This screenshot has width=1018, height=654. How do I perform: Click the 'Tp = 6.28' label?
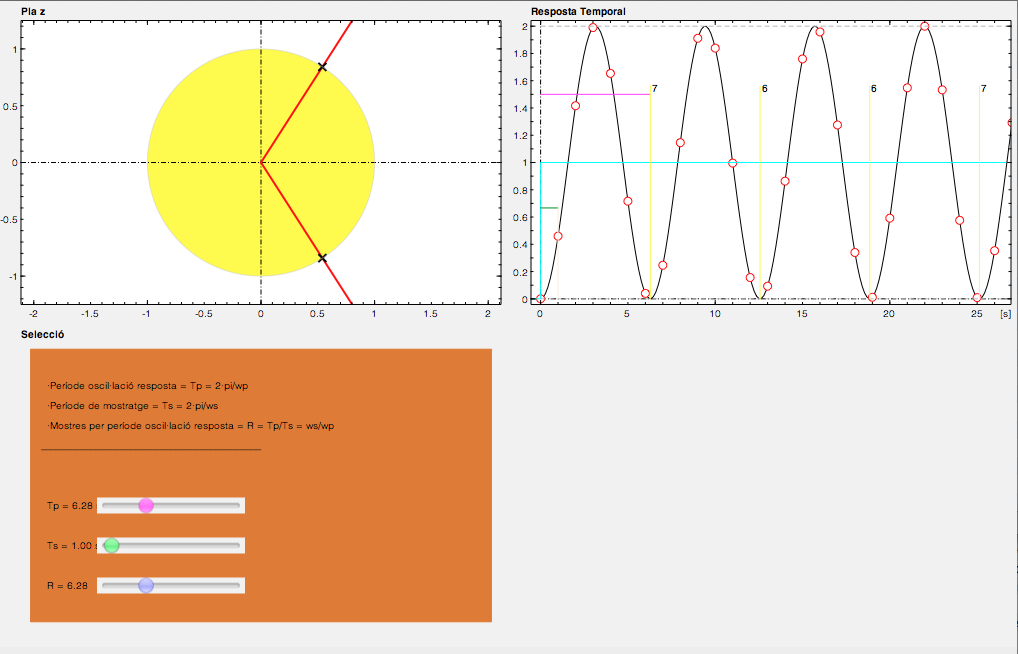pyautogui.click(x=69, y=505)
